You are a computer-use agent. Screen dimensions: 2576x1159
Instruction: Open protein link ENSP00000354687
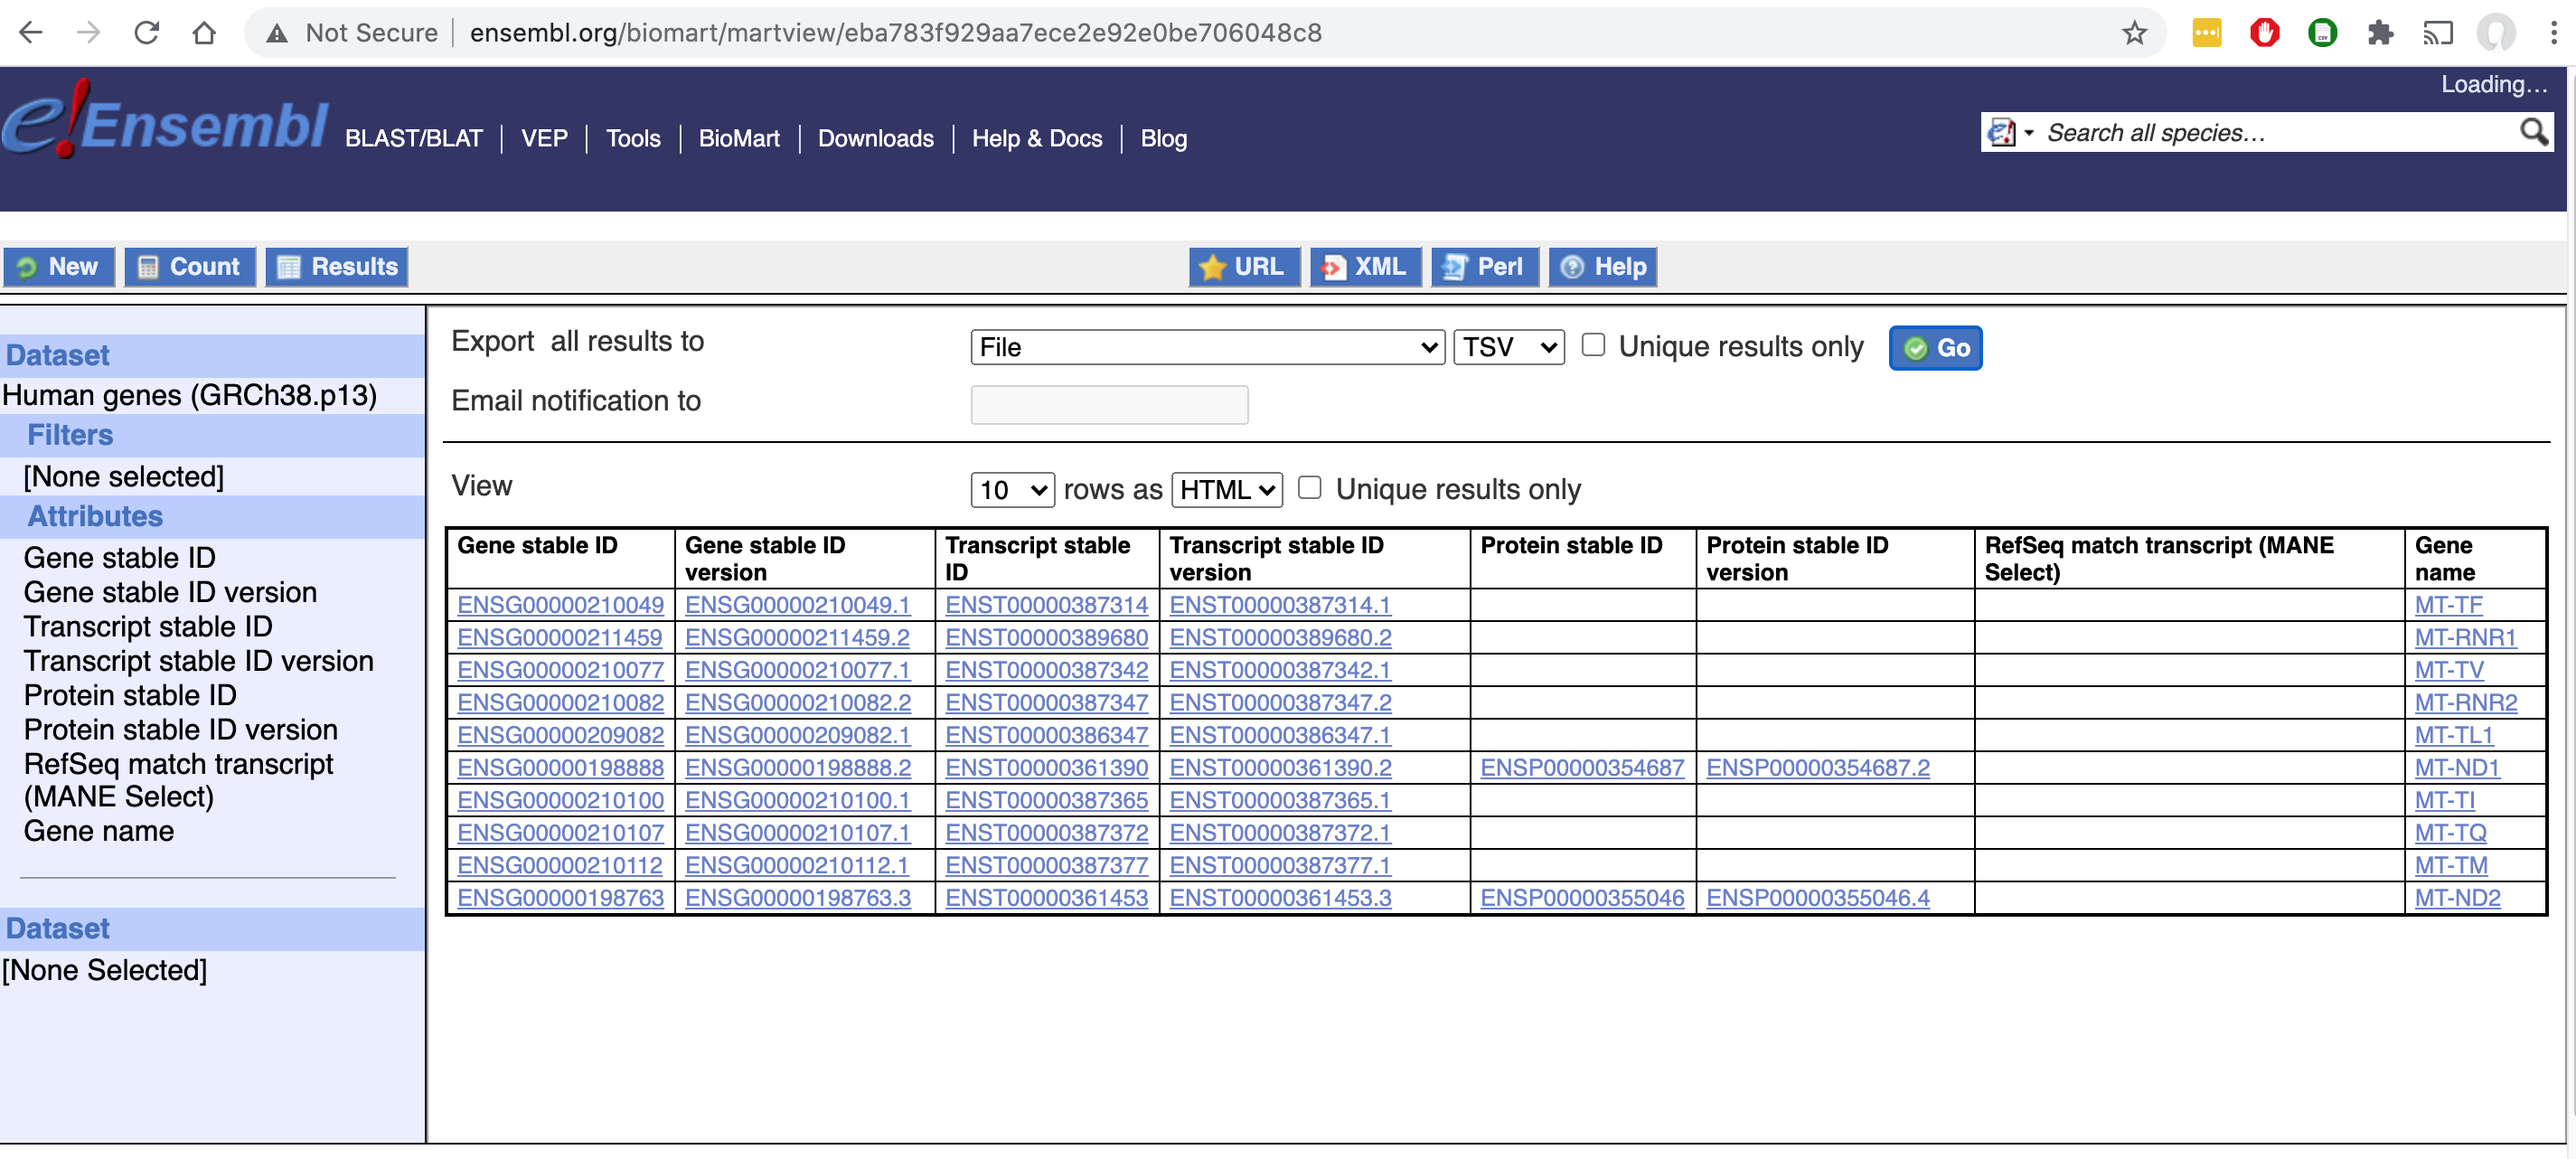1582,767
